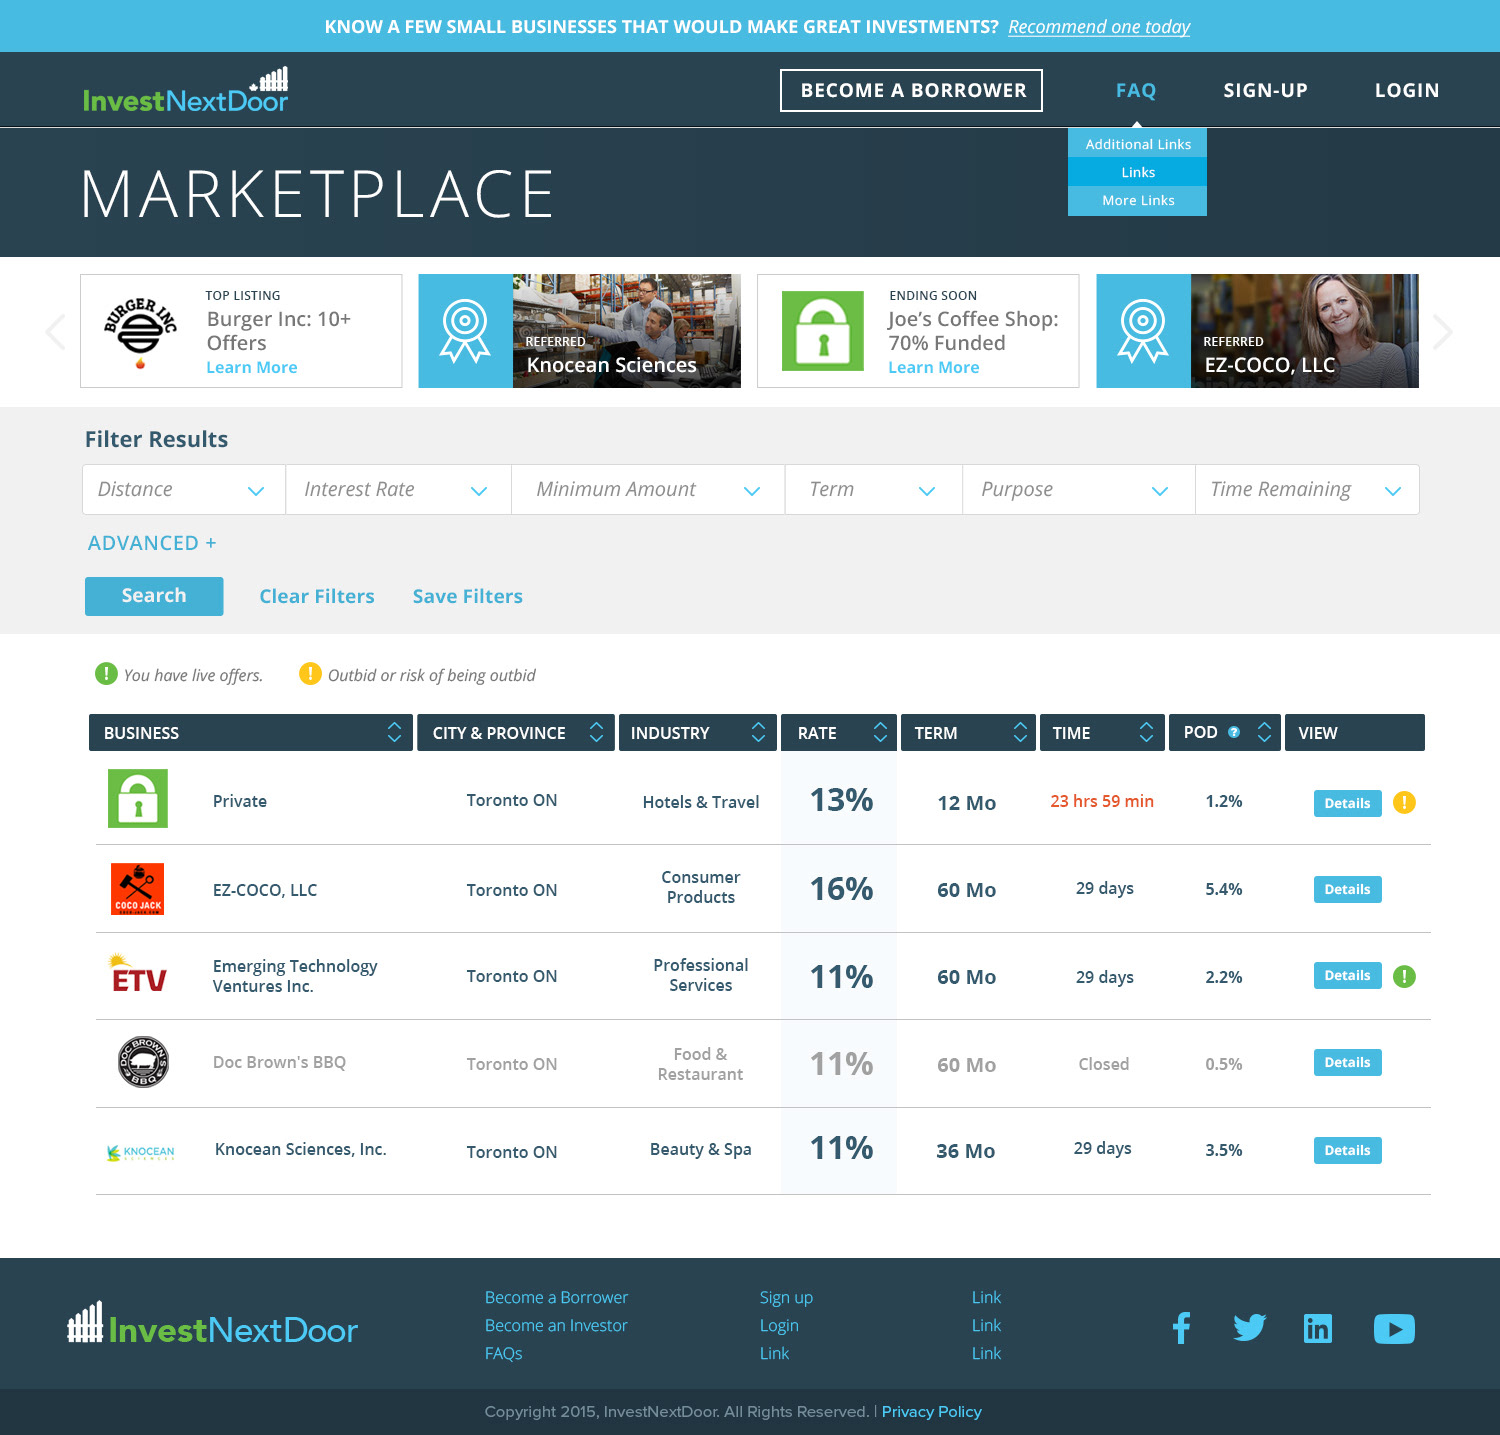
Task: Sort table by Rate column
Action: pyautogui.click(x=880, y=732)
